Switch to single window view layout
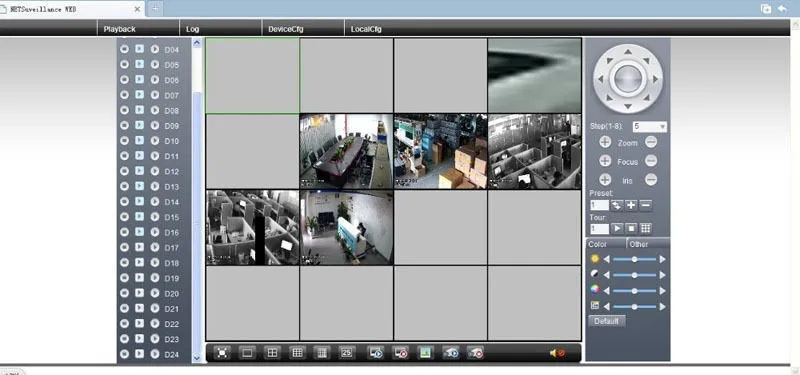 pos(247,353)
